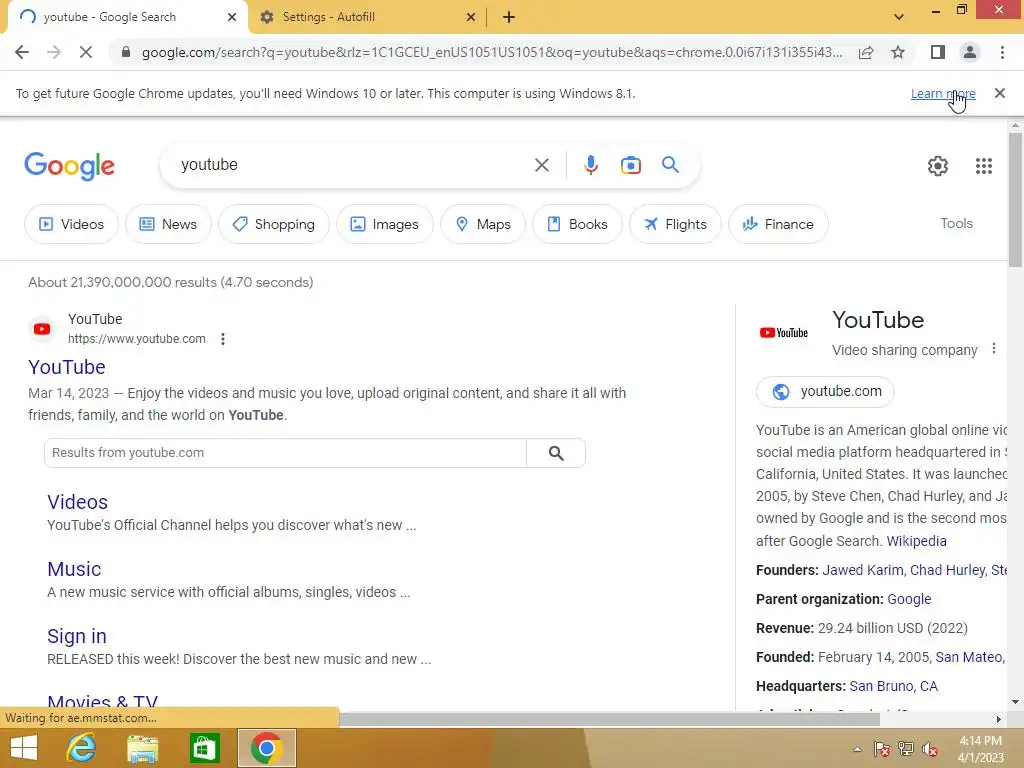Stop loading the page
Viewport: 1024px width, 768px height.
tap(85, 52)
